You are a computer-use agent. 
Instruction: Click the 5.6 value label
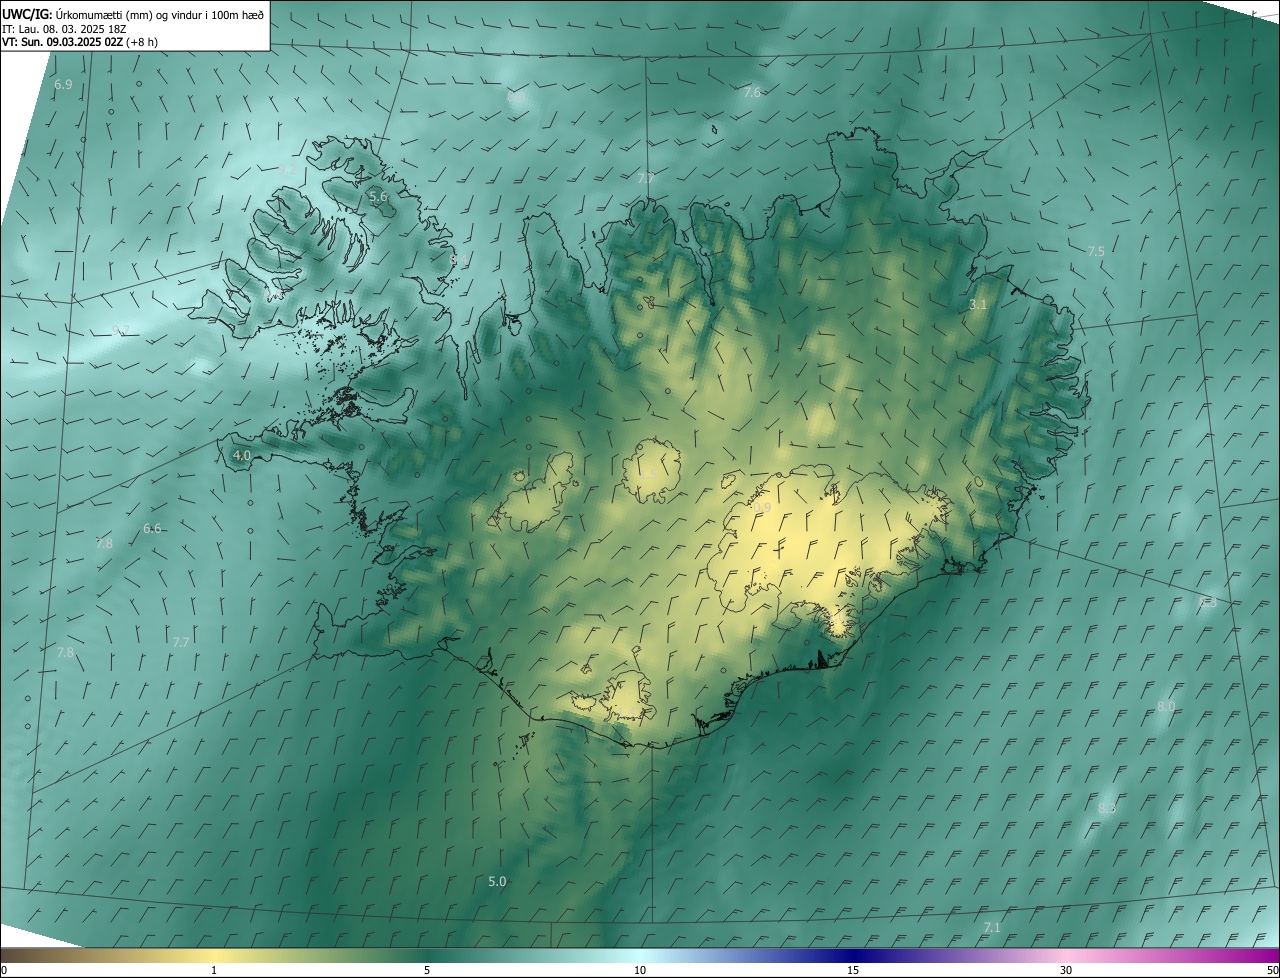pos(378,197)
